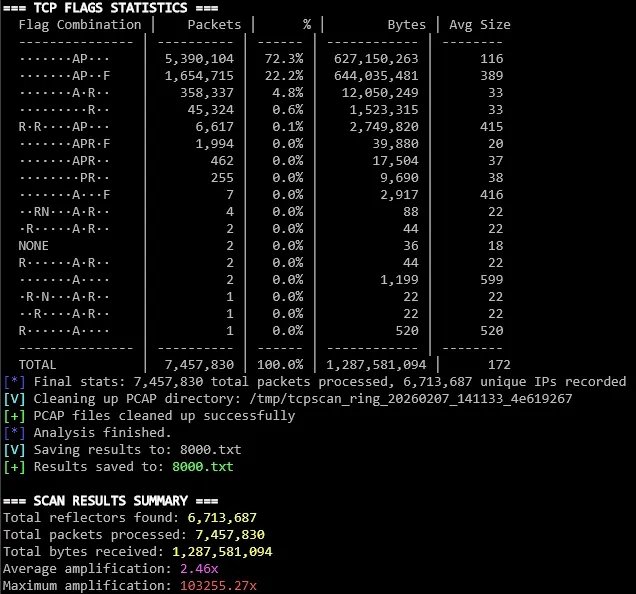This screenshot has height=594, width=636.
Task: Click packets value 1,994
Action: [215, 144]
